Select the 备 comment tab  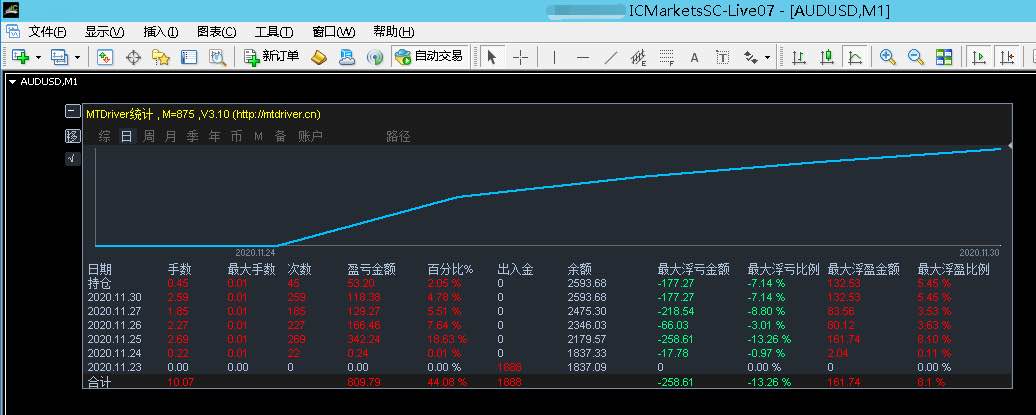(280, 137)
